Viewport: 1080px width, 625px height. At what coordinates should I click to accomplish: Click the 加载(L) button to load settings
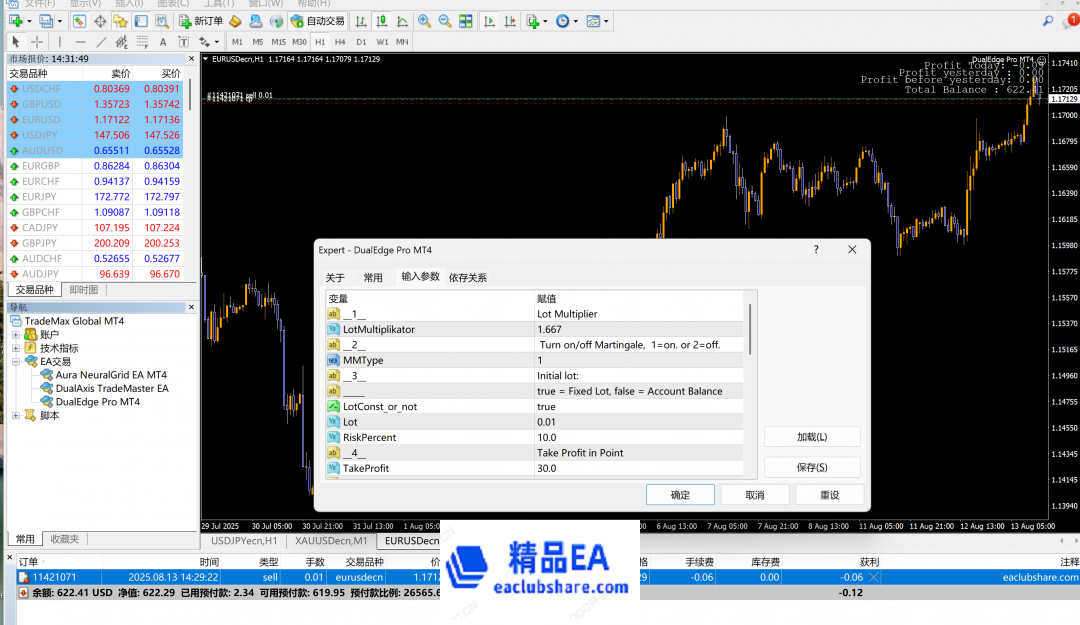coord(811,437)
